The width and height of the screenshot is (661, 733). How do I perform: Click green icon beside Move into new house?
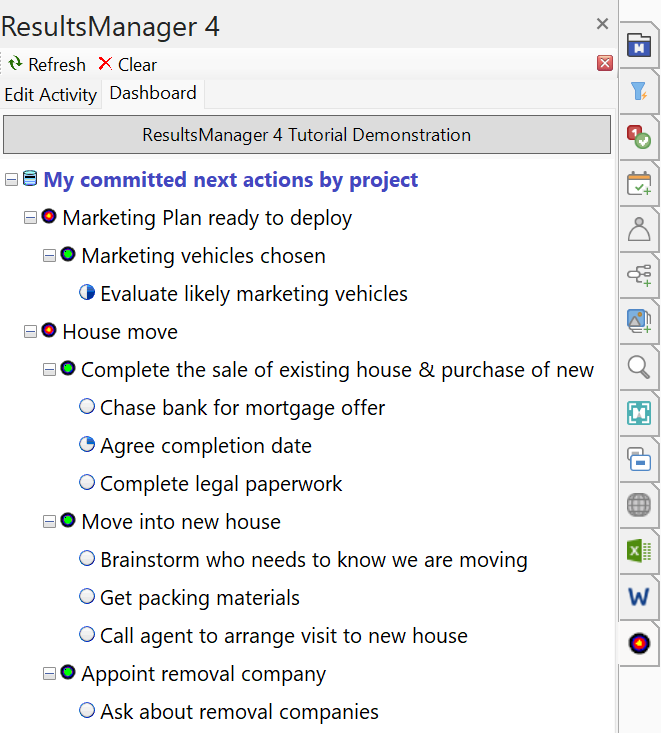[68, 520]
